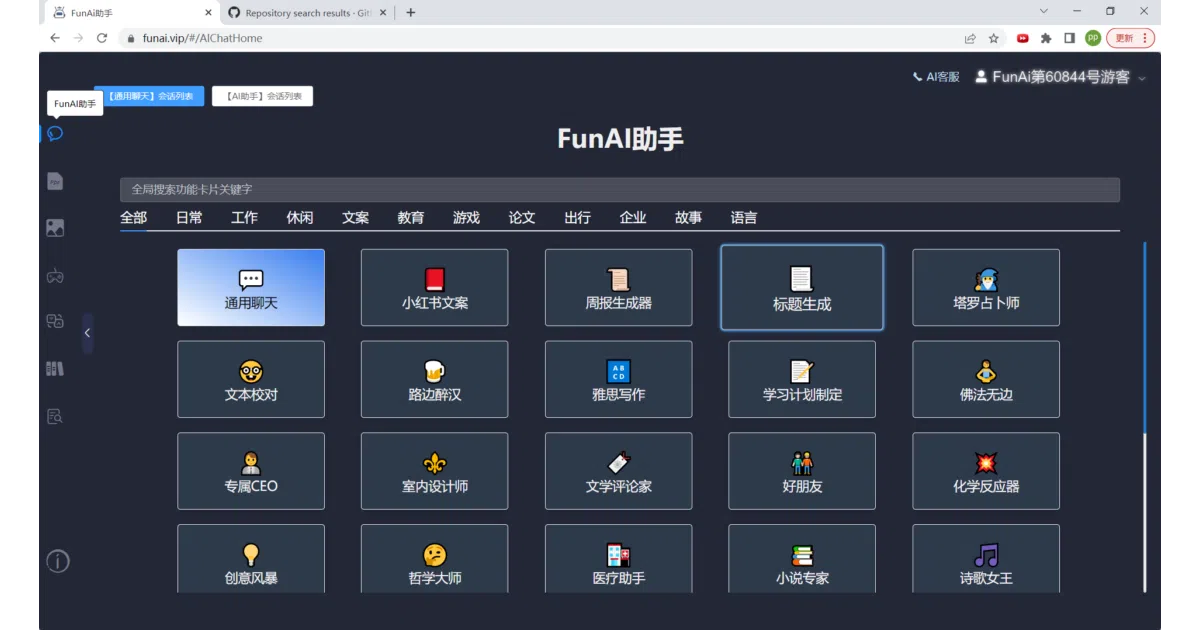Open the 化学反应器 card
This screenshot has width=1200, height=630.
986,471
